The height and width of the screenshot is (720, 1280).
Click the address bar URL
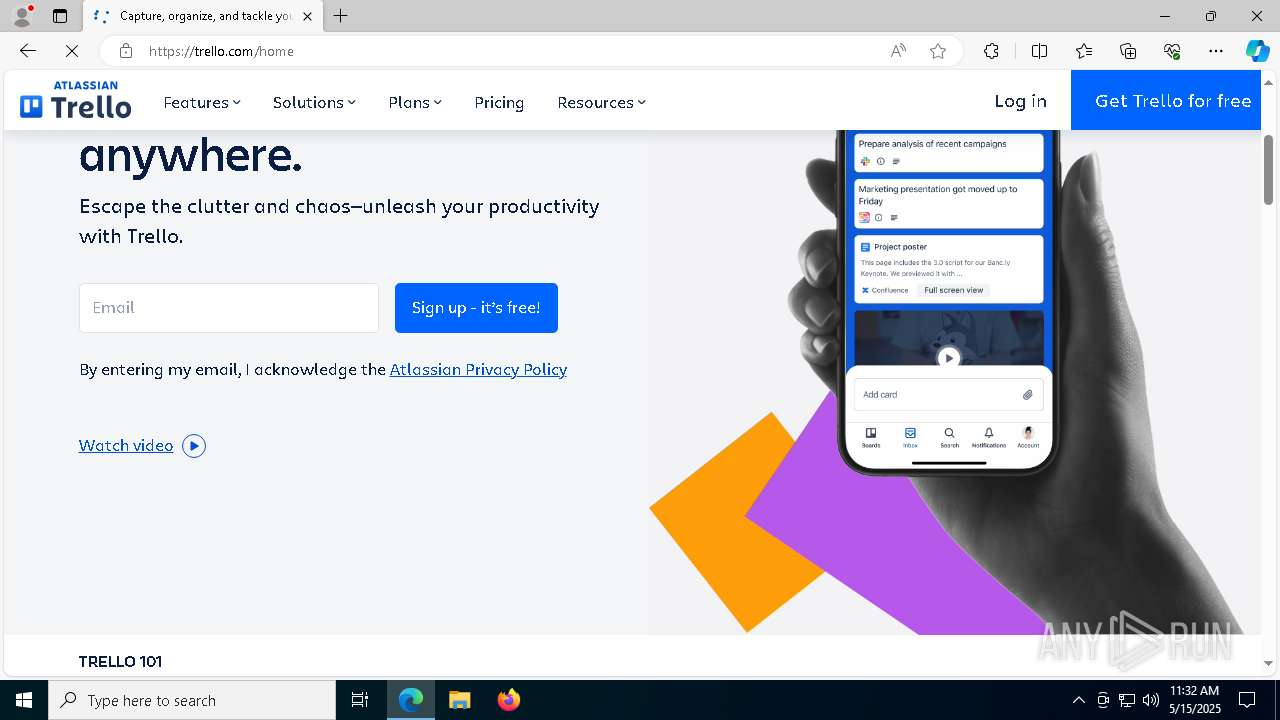coord(221,51)
